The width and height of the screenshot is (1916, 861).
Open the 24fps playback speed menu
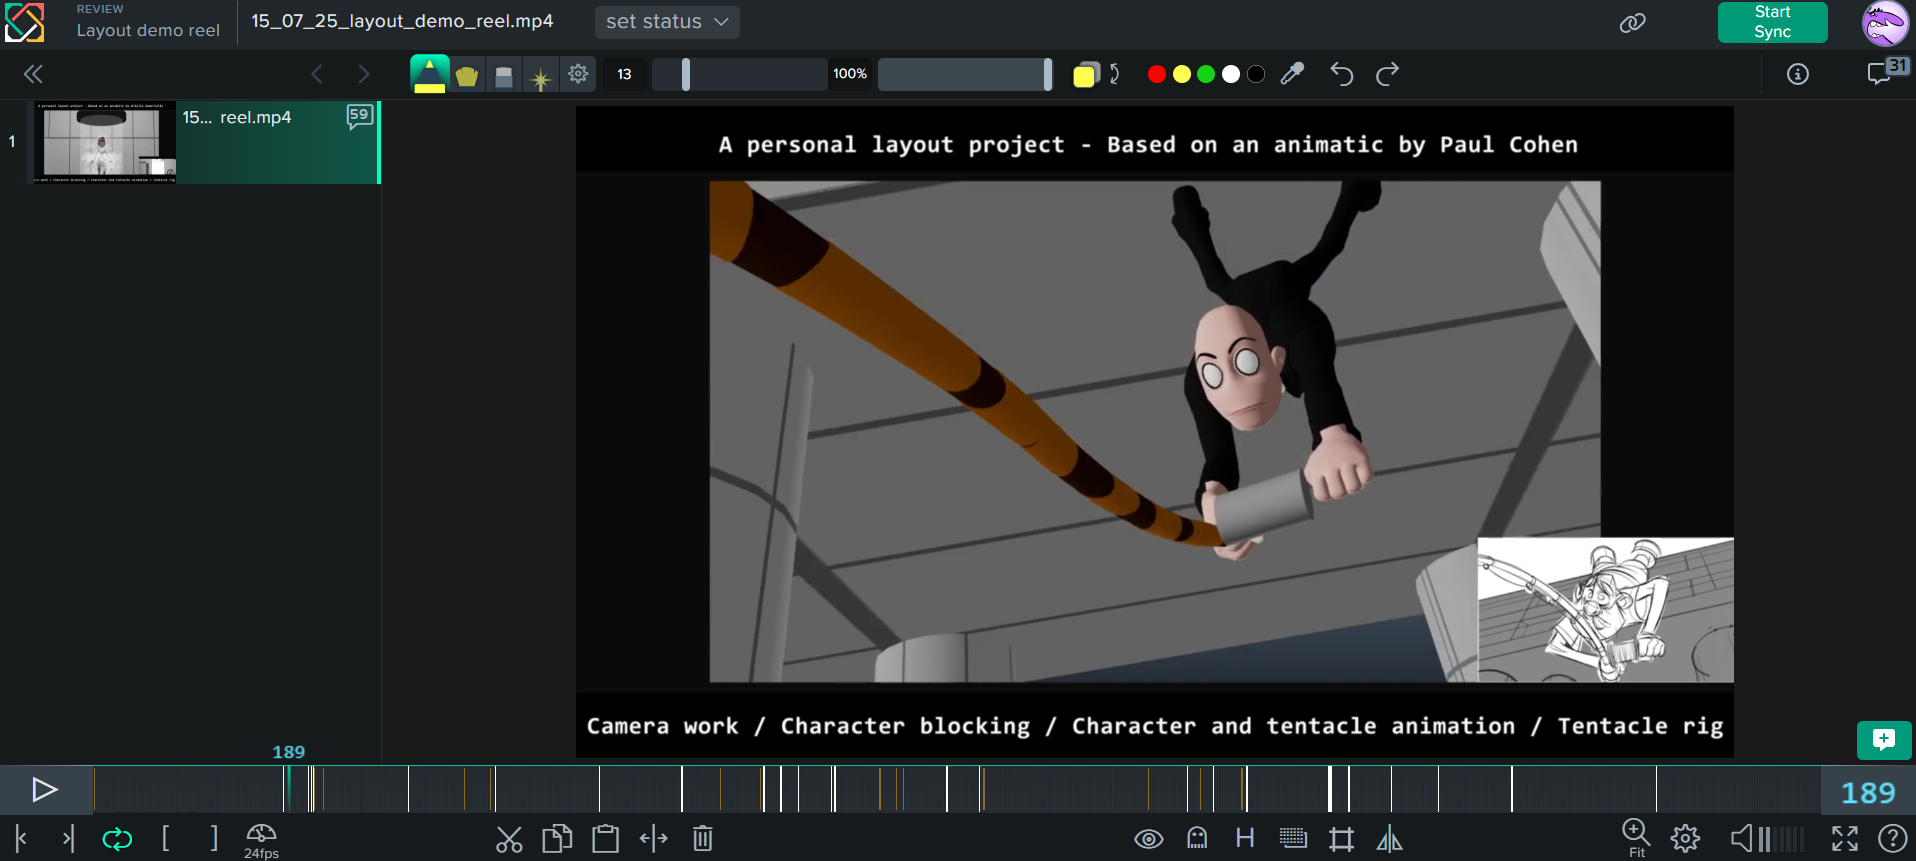click(x=261, y=840)
